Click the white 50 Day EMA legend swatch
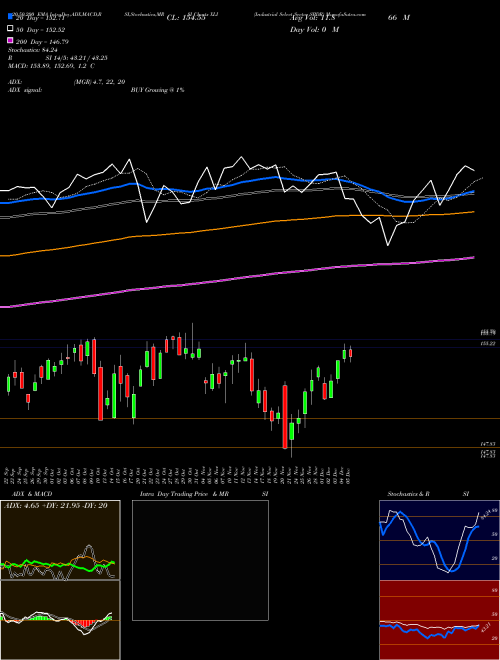 coord(10,29)
